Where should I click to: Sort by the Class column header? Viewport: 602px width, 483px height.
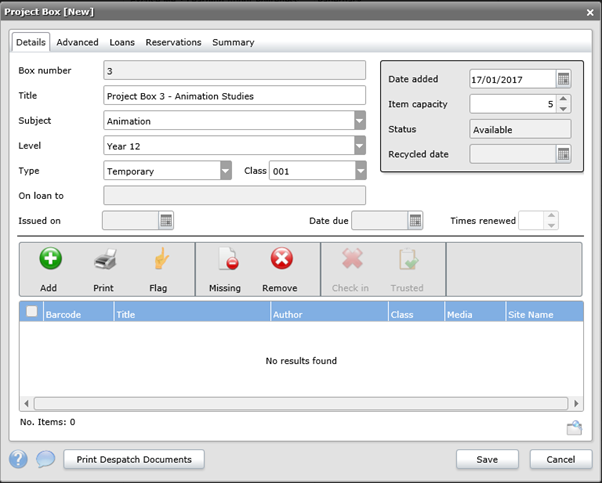coord(417,311)
